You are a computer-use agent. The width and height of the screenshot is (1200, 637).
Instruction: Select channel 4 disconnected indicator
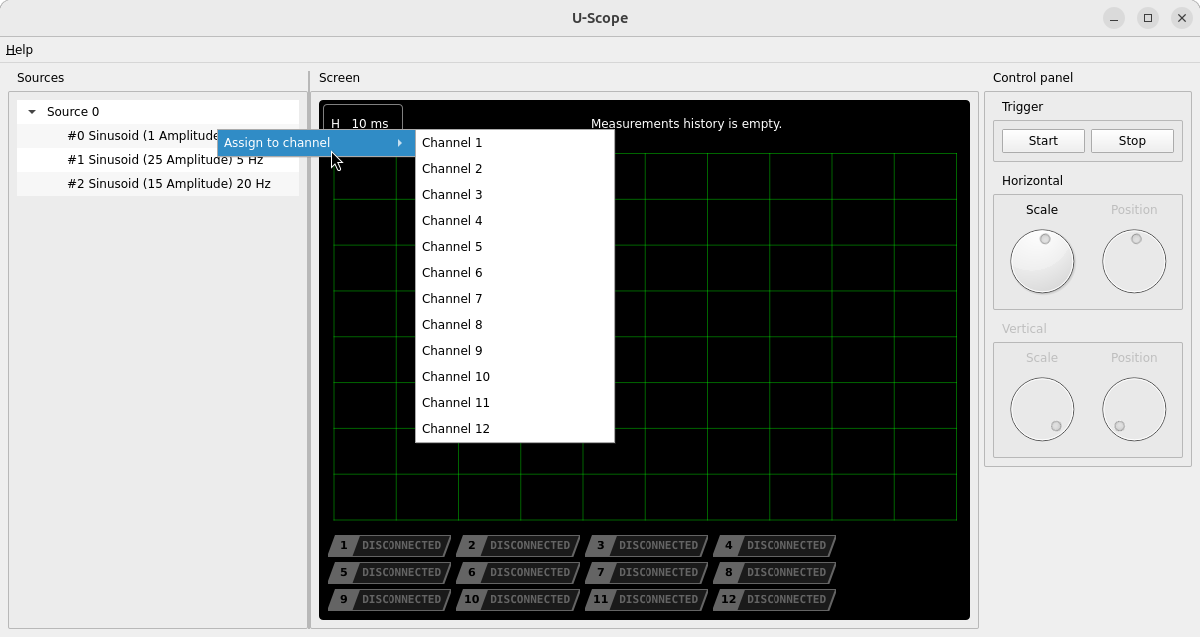pyautogui.click(x=773, y=546)
